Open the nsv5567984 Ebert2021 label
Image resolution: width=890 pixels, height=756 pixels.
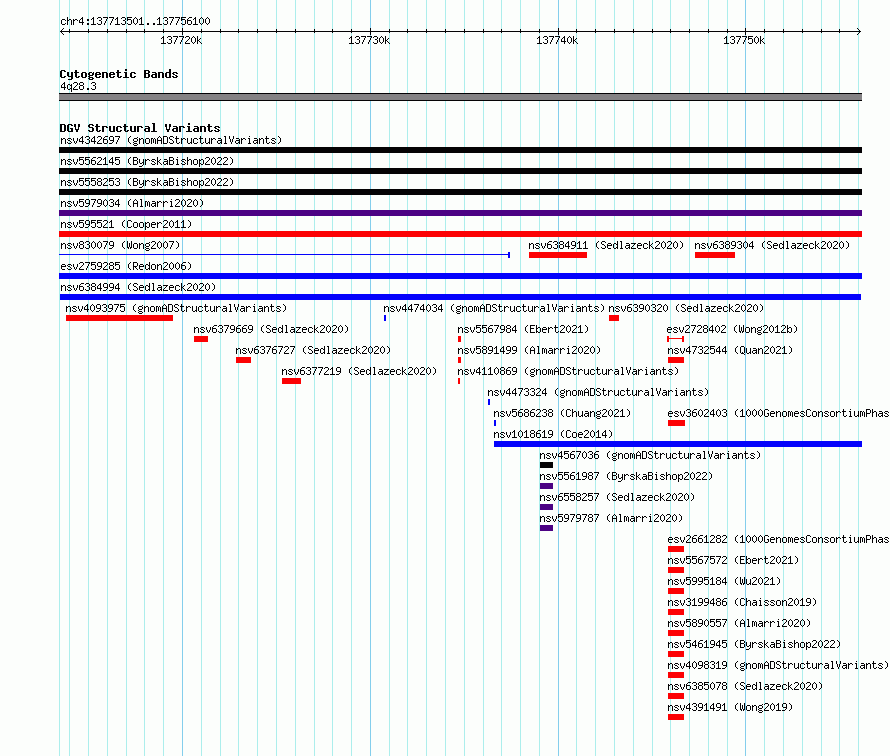click(x=523, y=329)
